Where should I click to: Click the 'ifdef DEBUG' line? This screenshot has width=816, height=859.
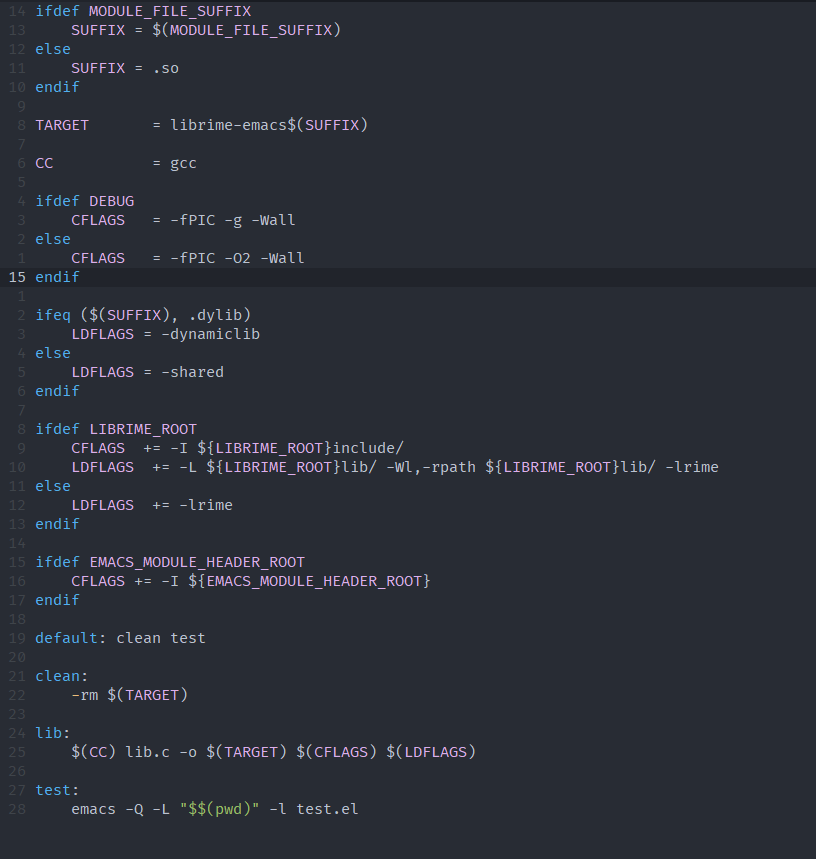point(84,201)
